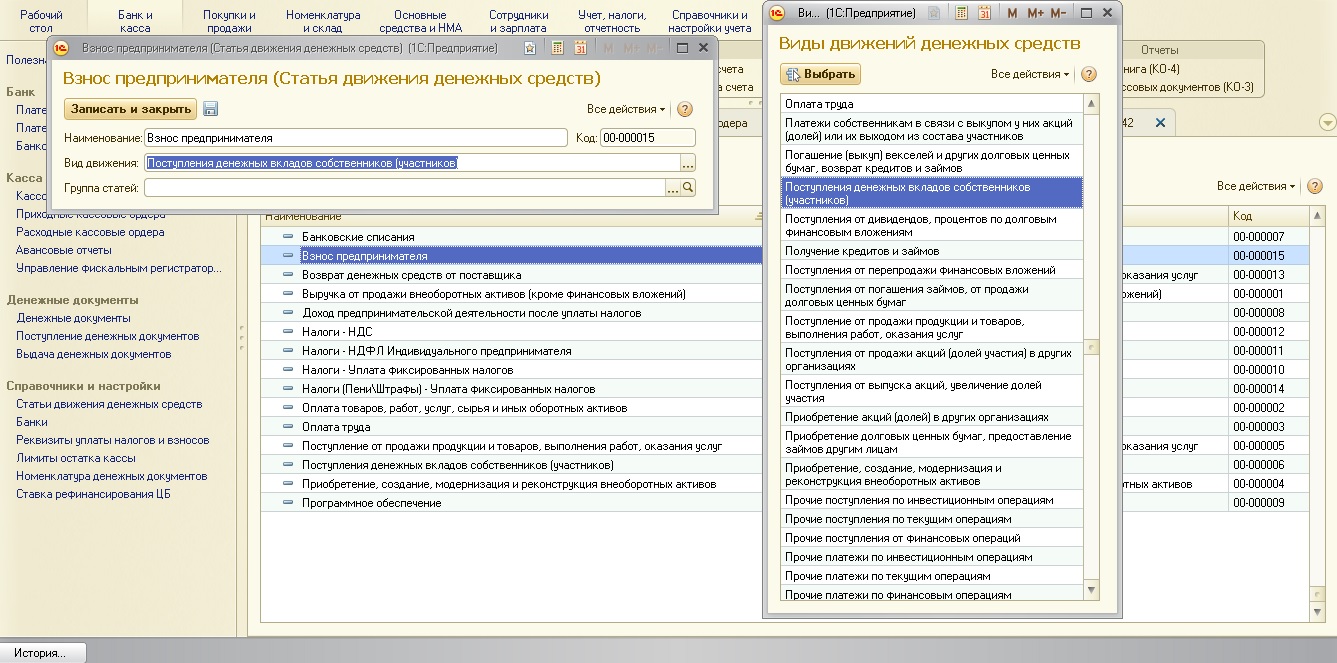This screenshot has height=663, width=1337.
Task: Switch to the Номенклатура и склад section
Action: [x=323, y=22]
